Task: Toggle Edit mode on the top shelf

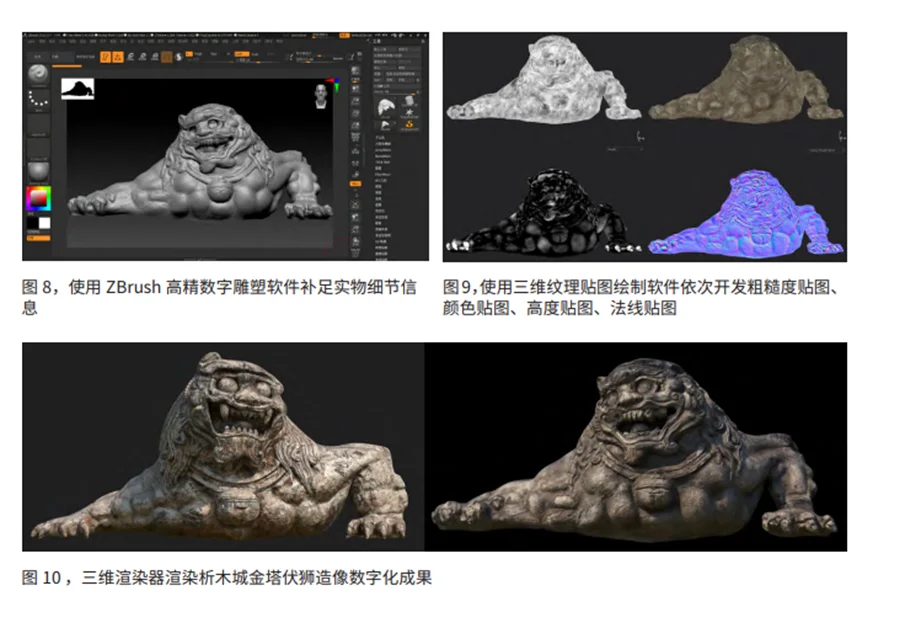Action: coord(106,57)
